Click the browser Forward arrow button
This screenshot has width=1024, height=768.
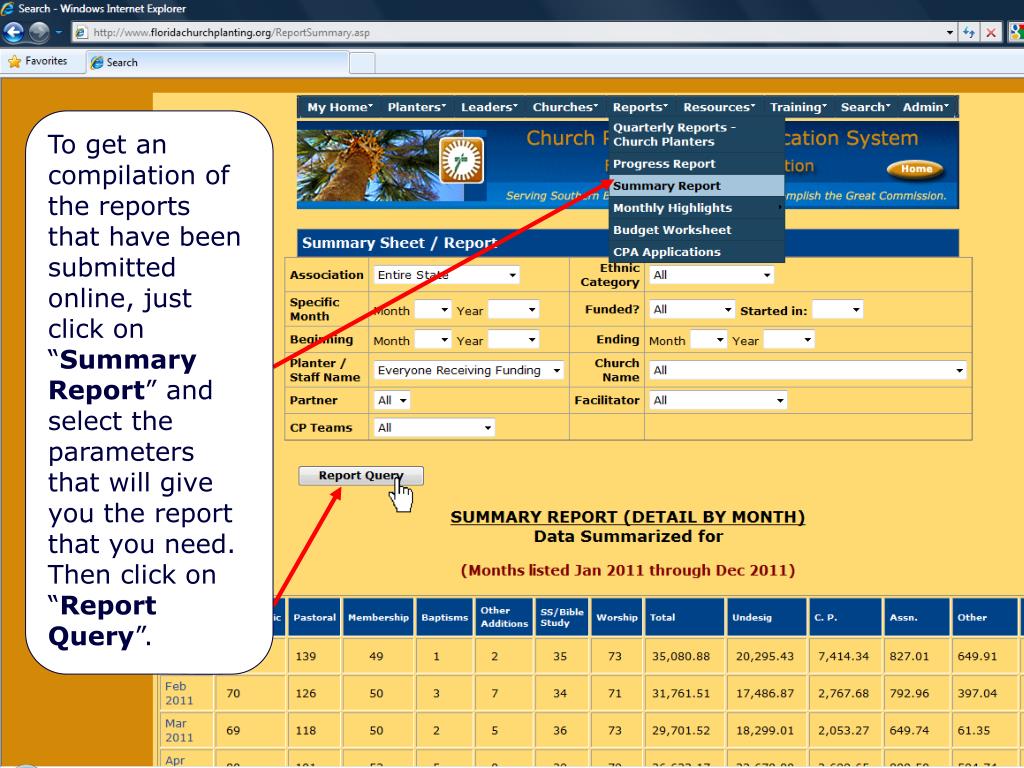39,32
